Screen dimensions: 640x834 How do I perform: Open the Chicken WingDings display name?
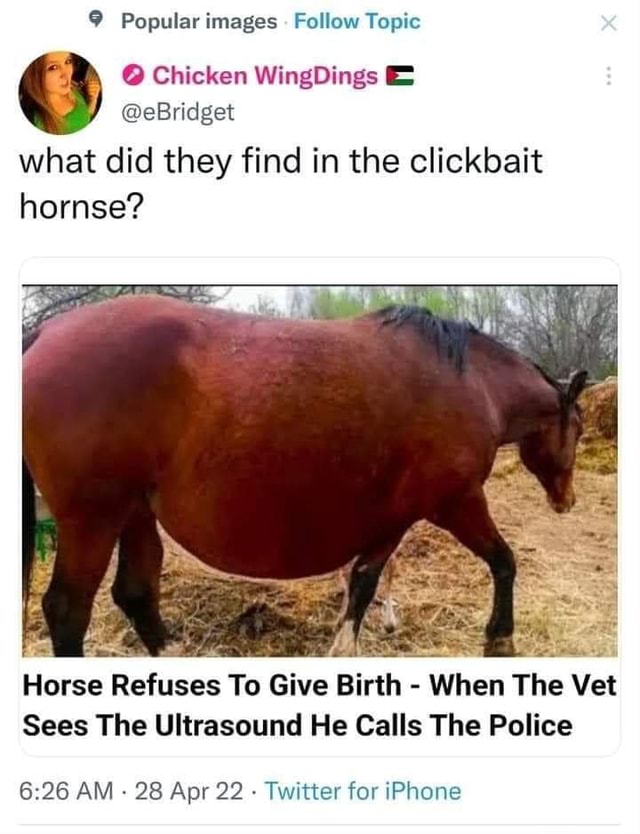point(265,76)
